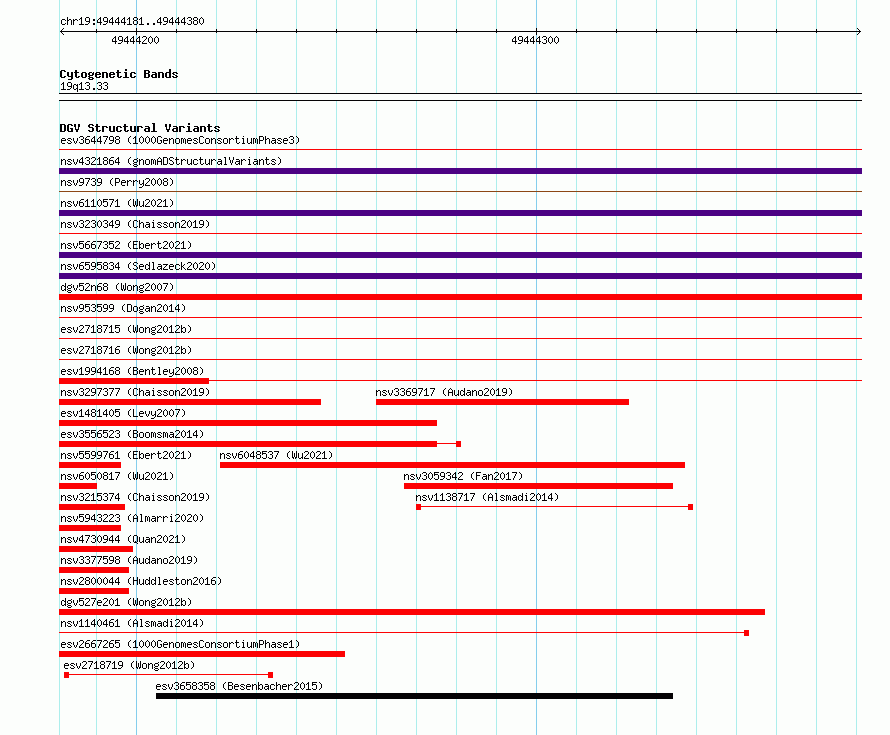The width and height of the screenshot is (890, 735).
Task: Open nsv3230349 (Chaisson2019) variant entry
Action: (135, 224)
